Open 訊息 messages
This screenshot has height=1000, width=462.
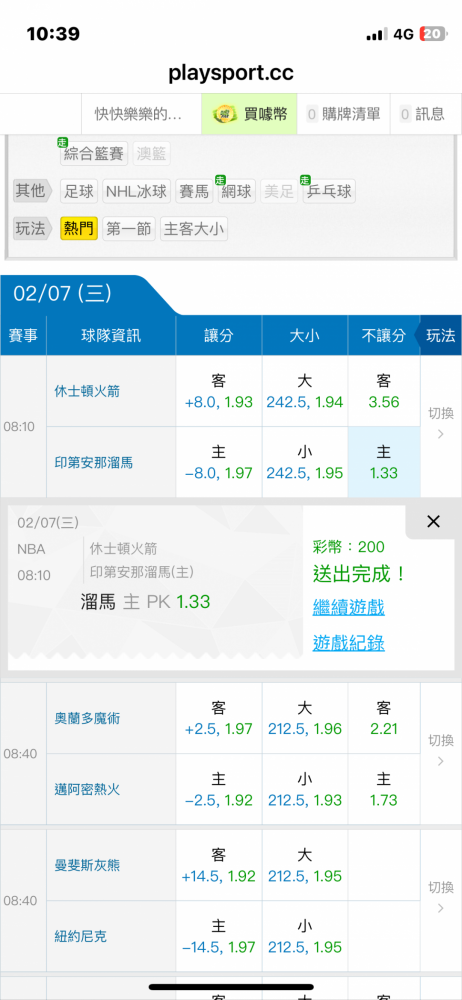tap(423, 114)
